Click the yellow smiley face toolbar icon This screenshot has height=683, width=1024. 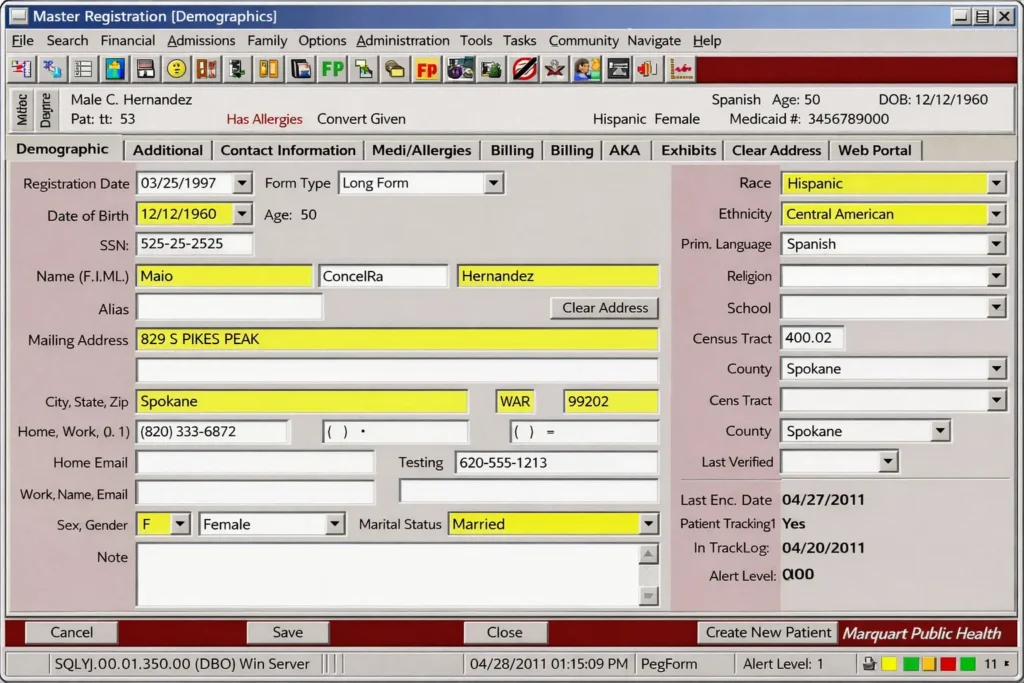click(176, 68)
